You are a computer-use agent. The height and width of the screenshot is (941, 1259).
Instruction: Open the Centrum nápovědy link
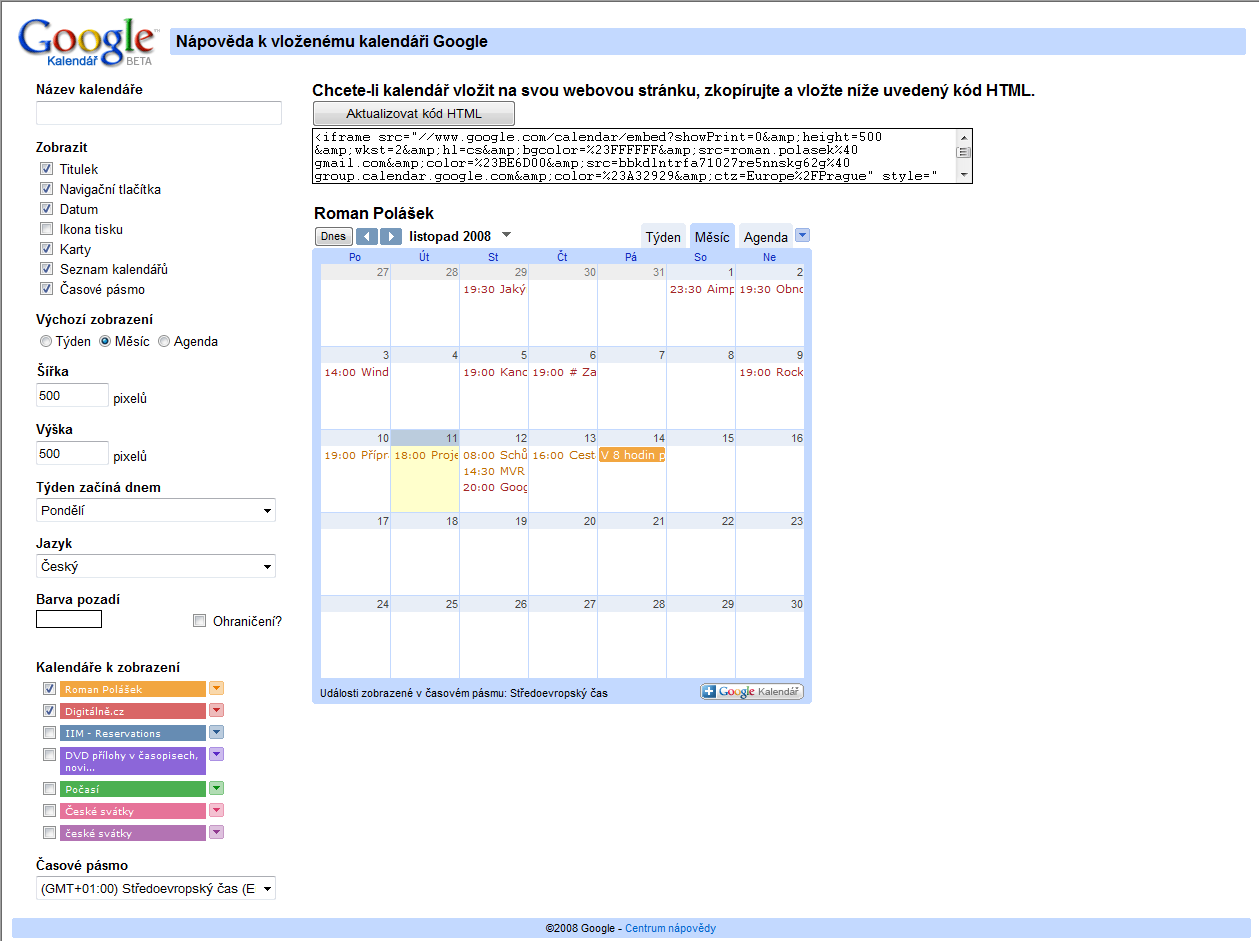tap(671, 929)
